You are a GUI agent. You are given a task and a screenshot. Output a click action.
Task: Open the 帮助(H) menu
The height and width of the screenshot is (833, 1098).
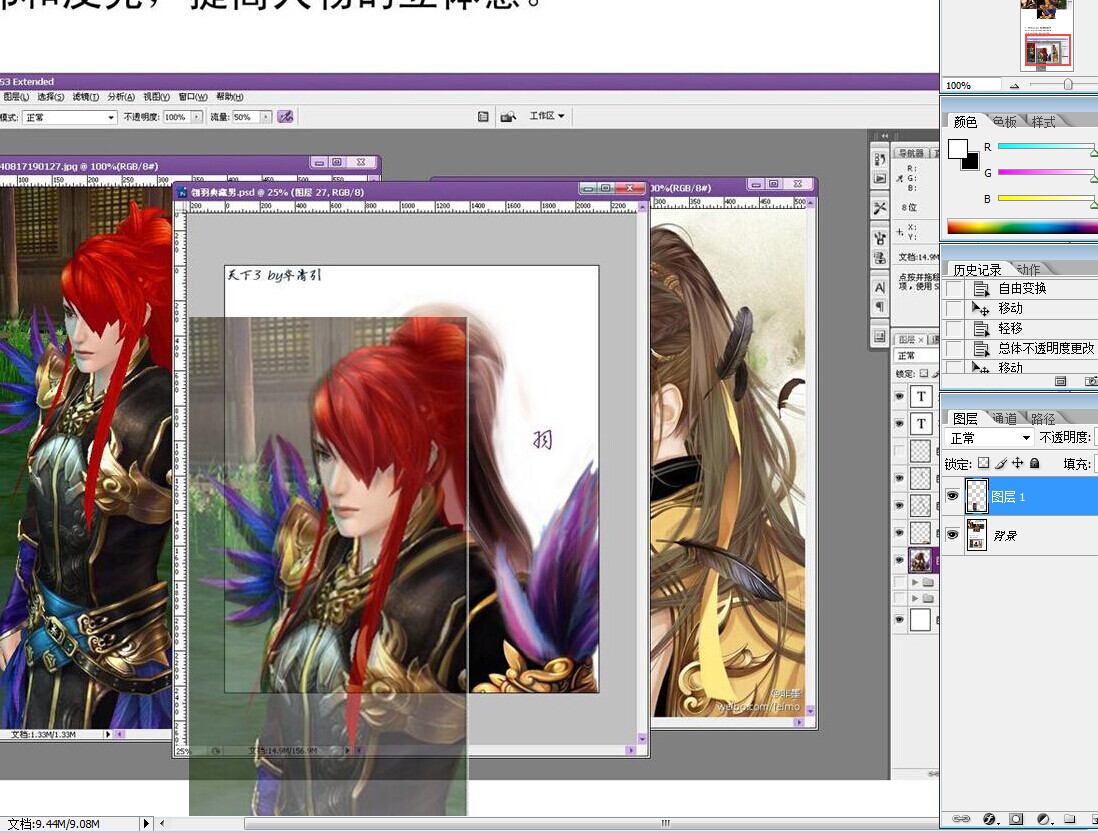point(229,97)
